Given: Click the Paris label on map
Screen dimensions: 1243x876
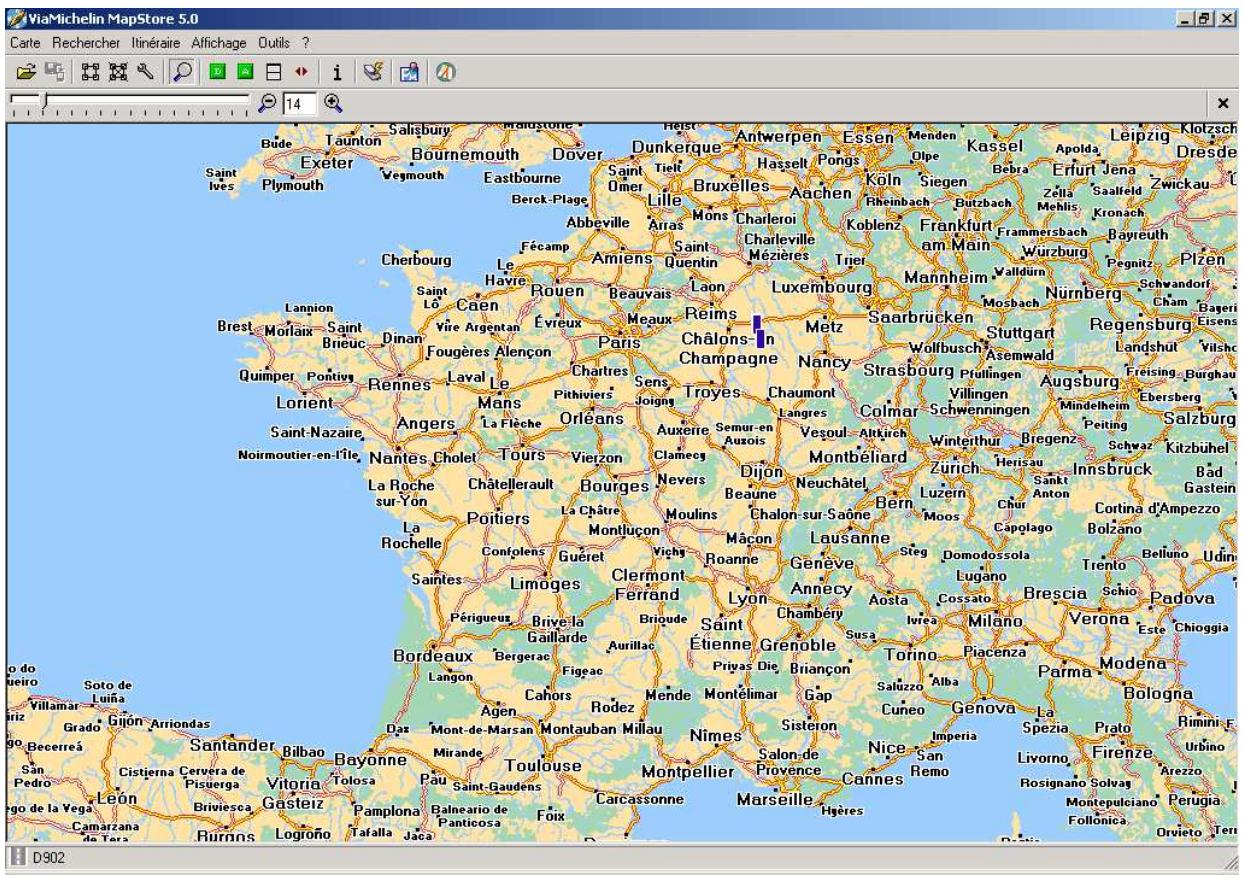Looking at the screenshot, I should 618,343.
